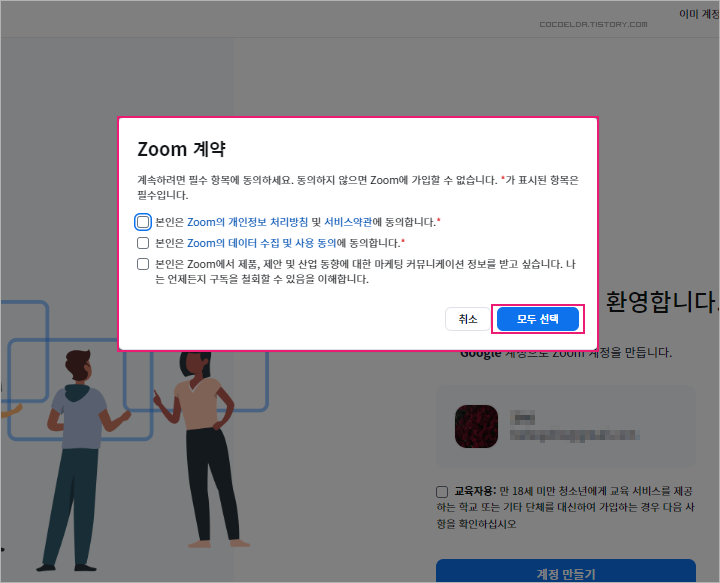The width and height of the screenshot is (720, 583).
Task: Click the 모두 선택 button
Action: point(538,319)
